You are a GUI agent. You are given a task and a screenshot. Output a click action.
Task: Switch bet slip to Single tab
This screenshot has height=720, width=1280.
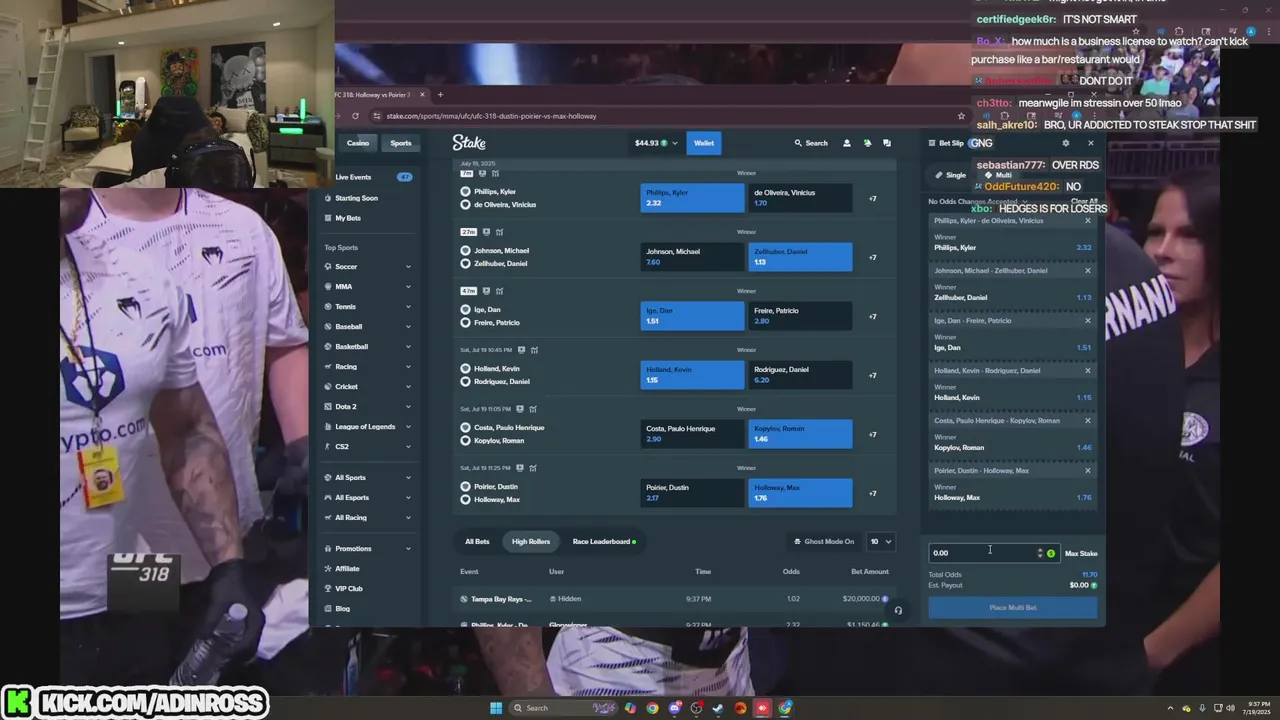click(x=951, y=175)
